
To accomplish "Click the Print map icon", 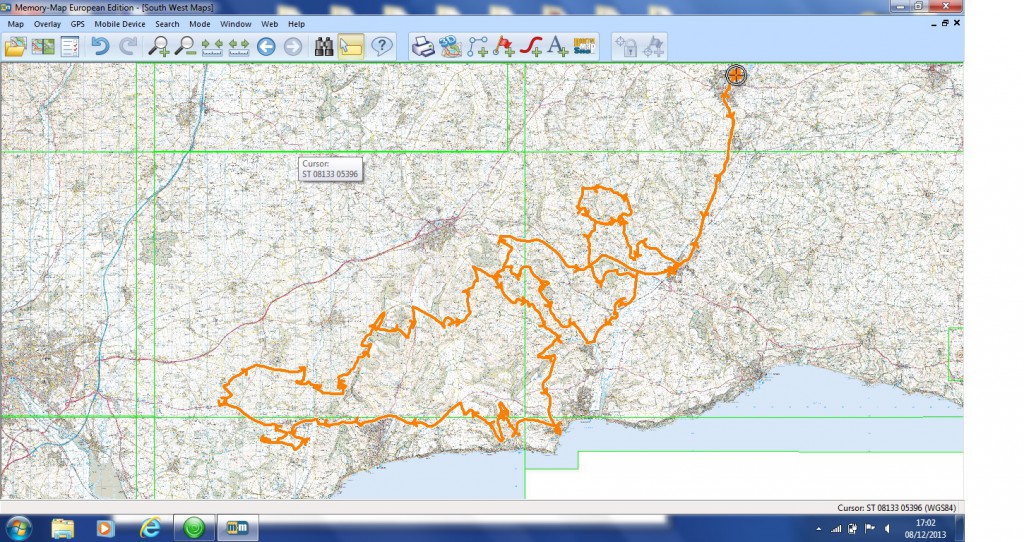I will 424,46.
